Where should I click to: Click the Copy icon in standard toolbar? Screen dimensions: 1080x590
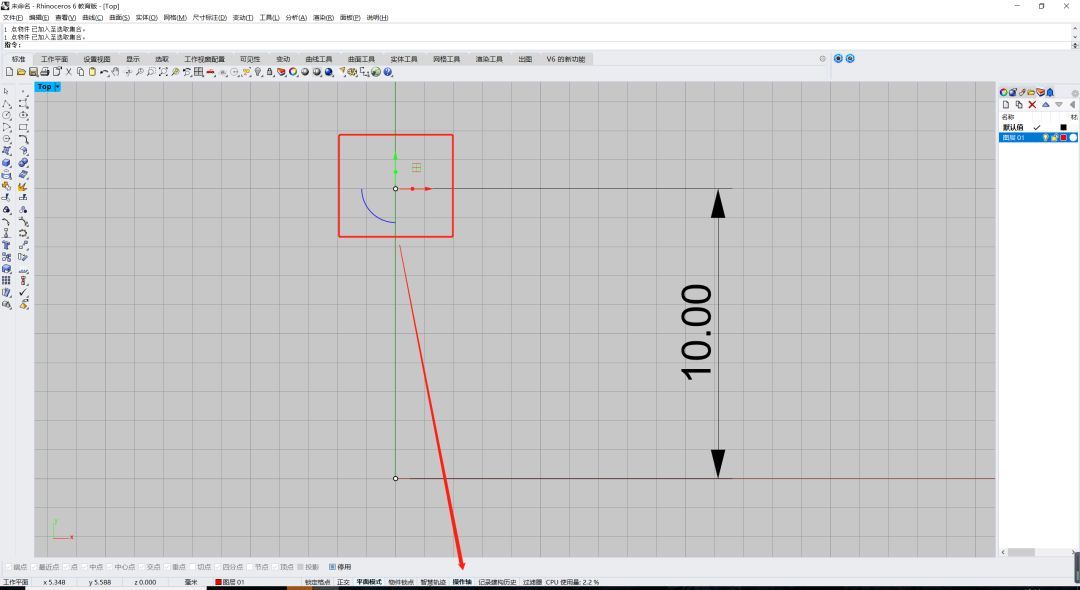tap(80, 72)
